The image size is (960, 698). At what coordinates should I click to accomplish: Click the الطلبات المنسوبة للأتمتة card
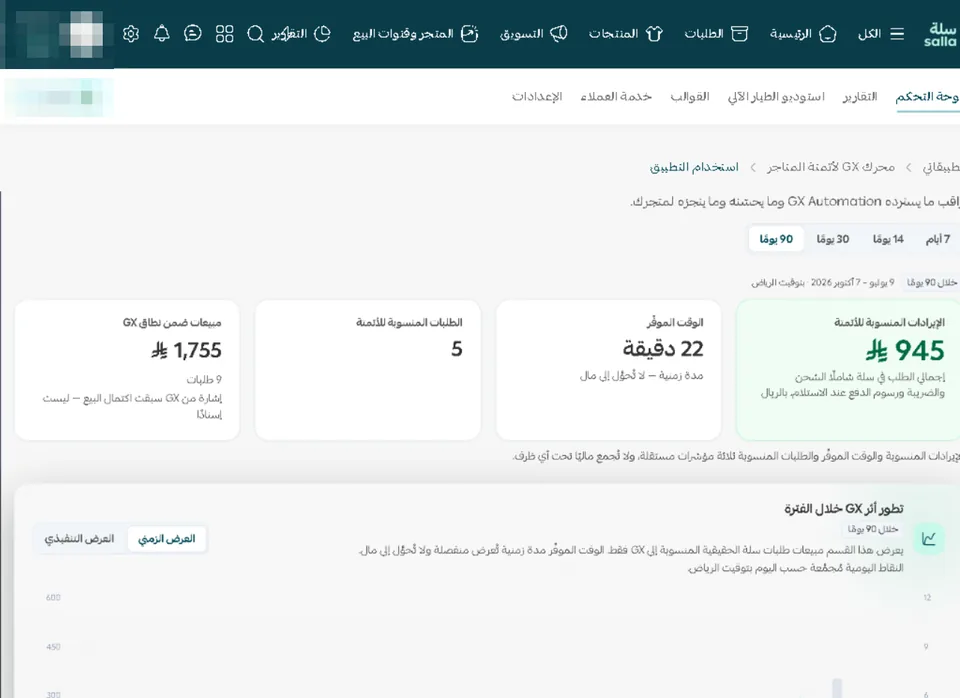(x=368, y=370)
